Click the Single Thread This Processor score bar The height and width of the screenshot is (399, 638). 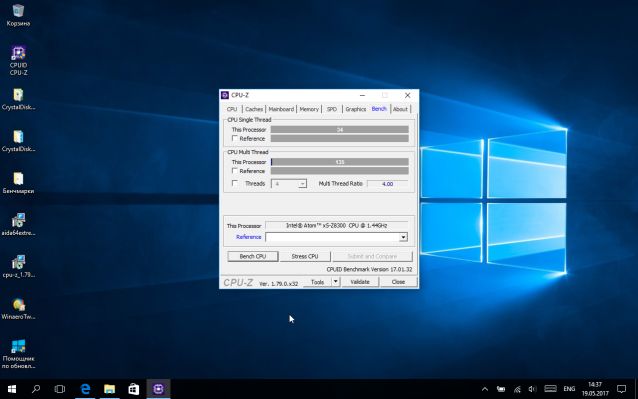click(x=340, y=129)
